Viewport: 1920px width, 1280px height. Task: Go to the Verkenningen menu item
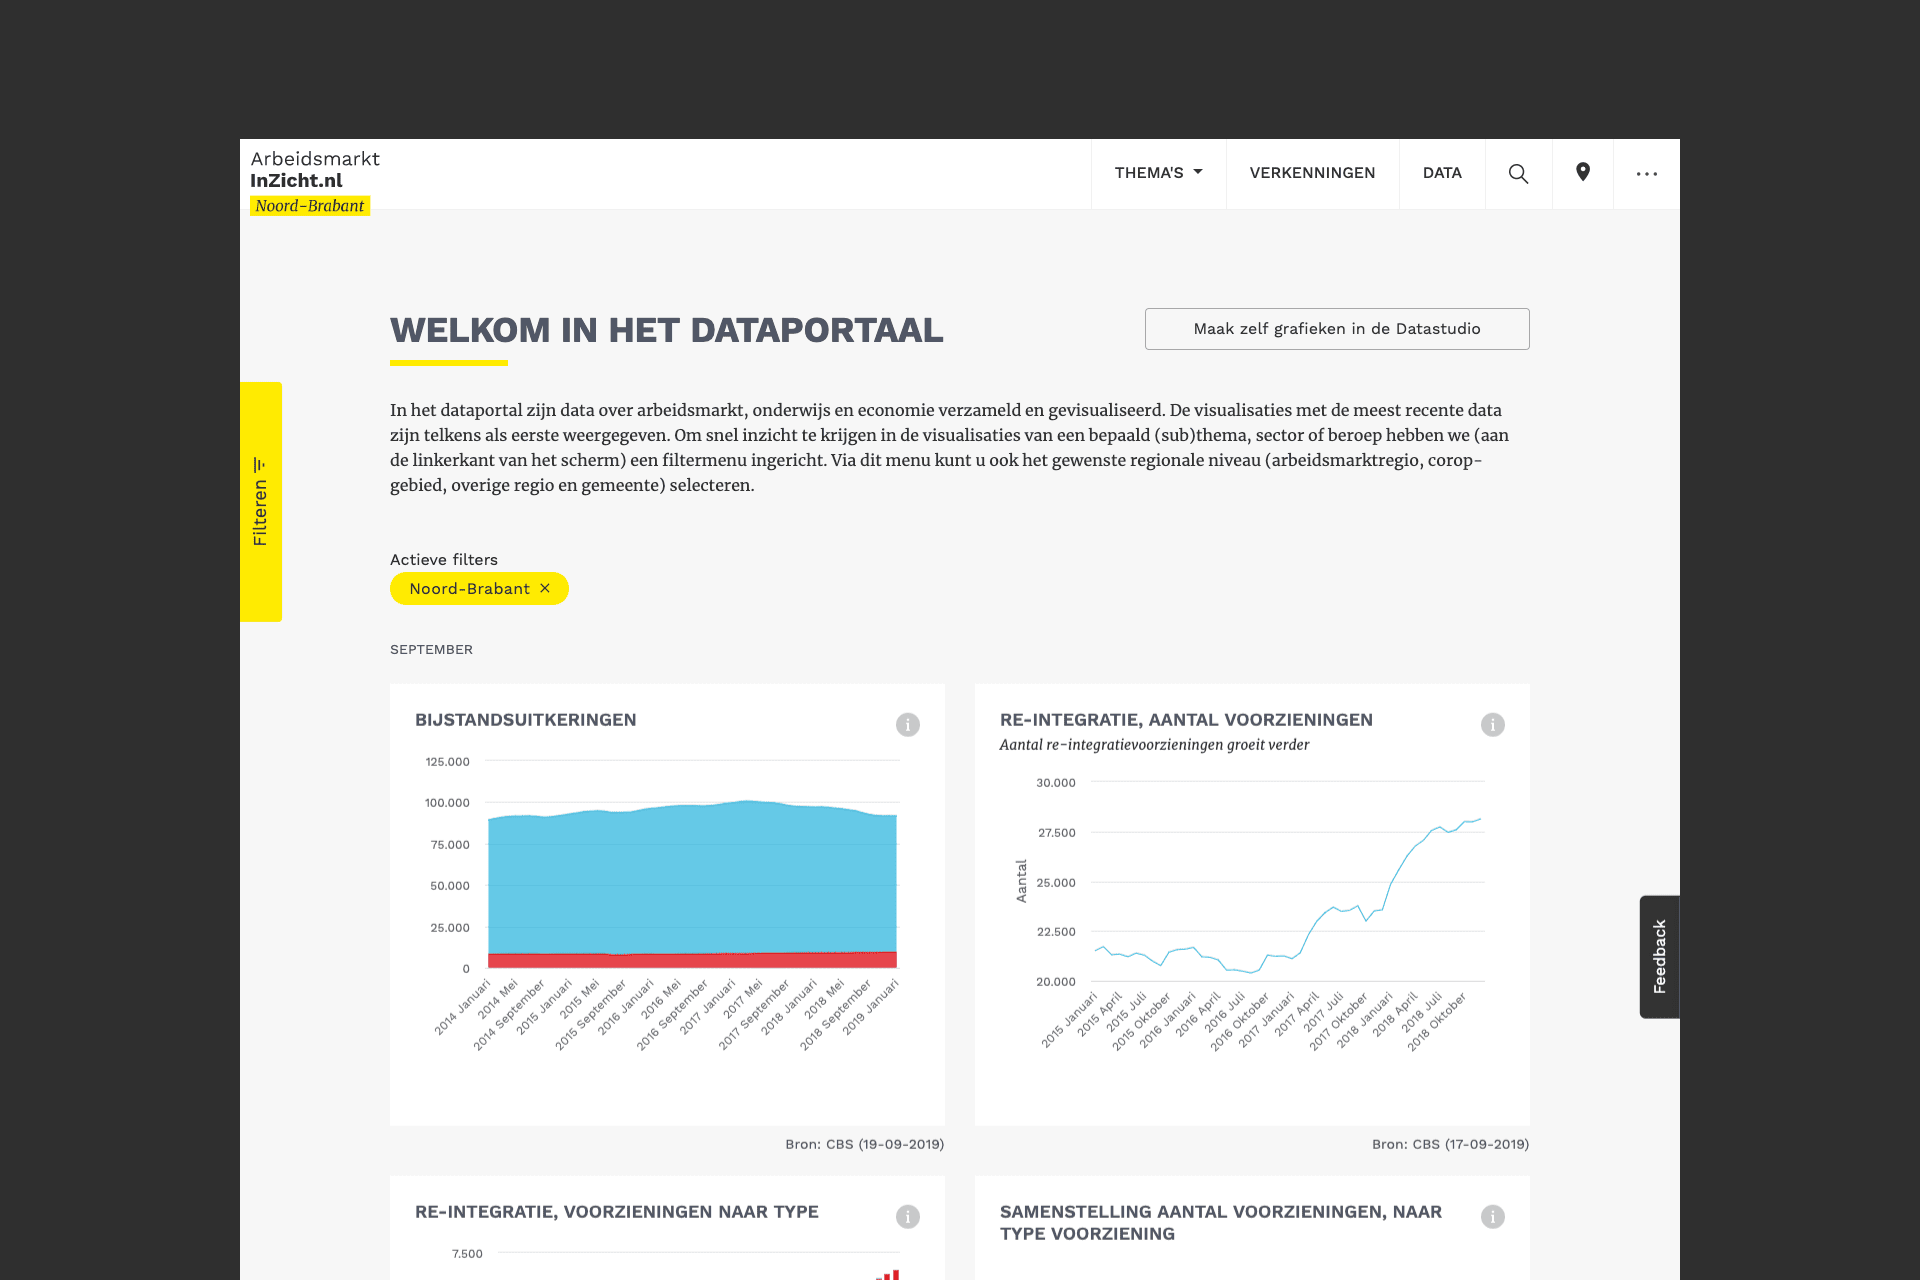(x=1312, y=173)
